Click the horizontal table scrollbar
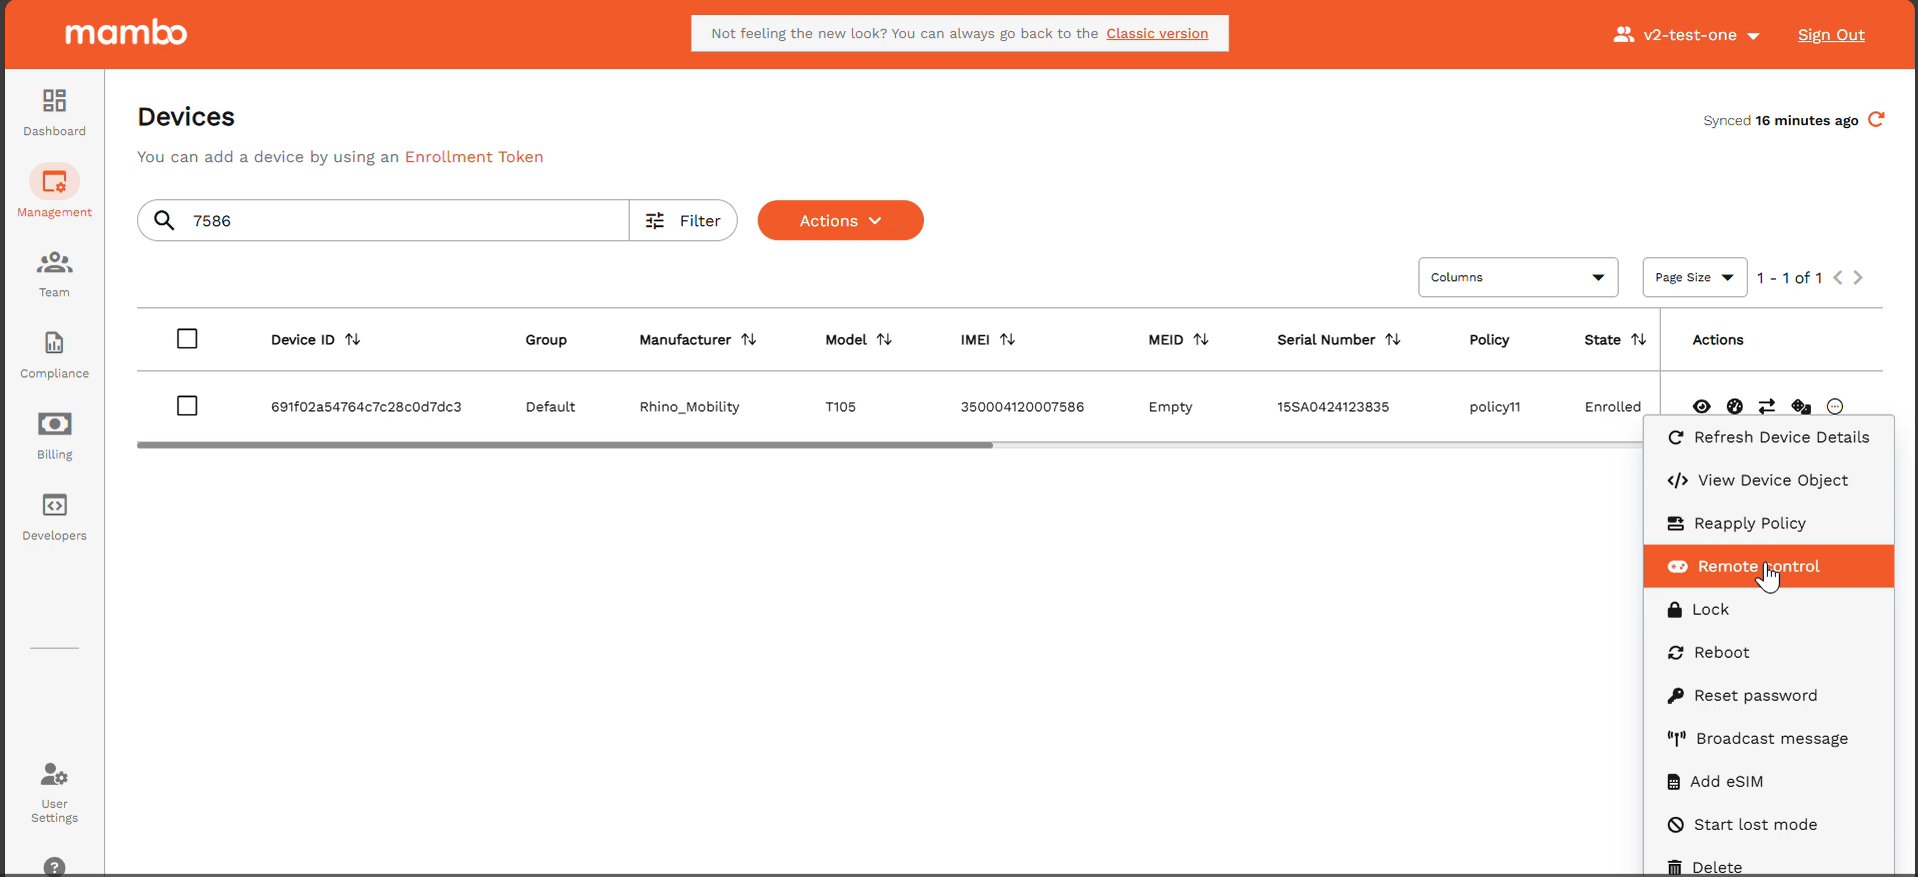The image size is (1918, 877). point(565,445)
